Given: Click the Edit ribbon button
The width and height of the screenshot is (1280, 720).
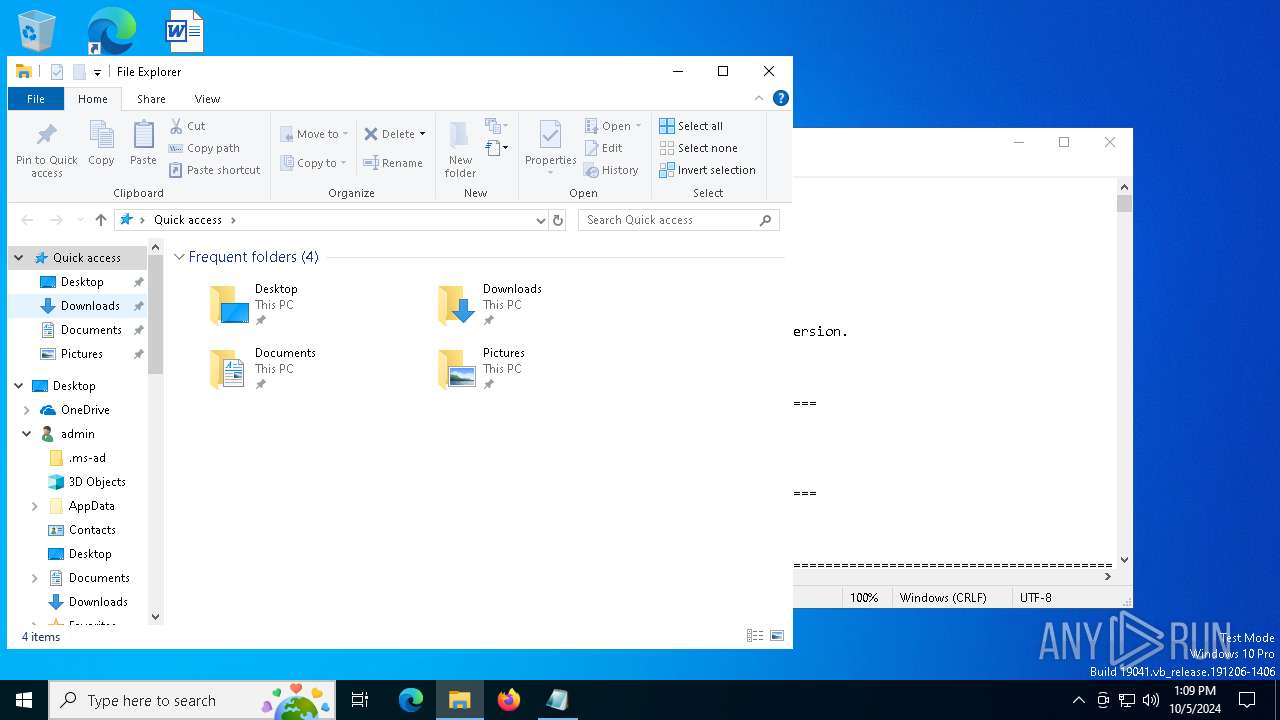Looking at the screenshot, I should click(604, 148).
